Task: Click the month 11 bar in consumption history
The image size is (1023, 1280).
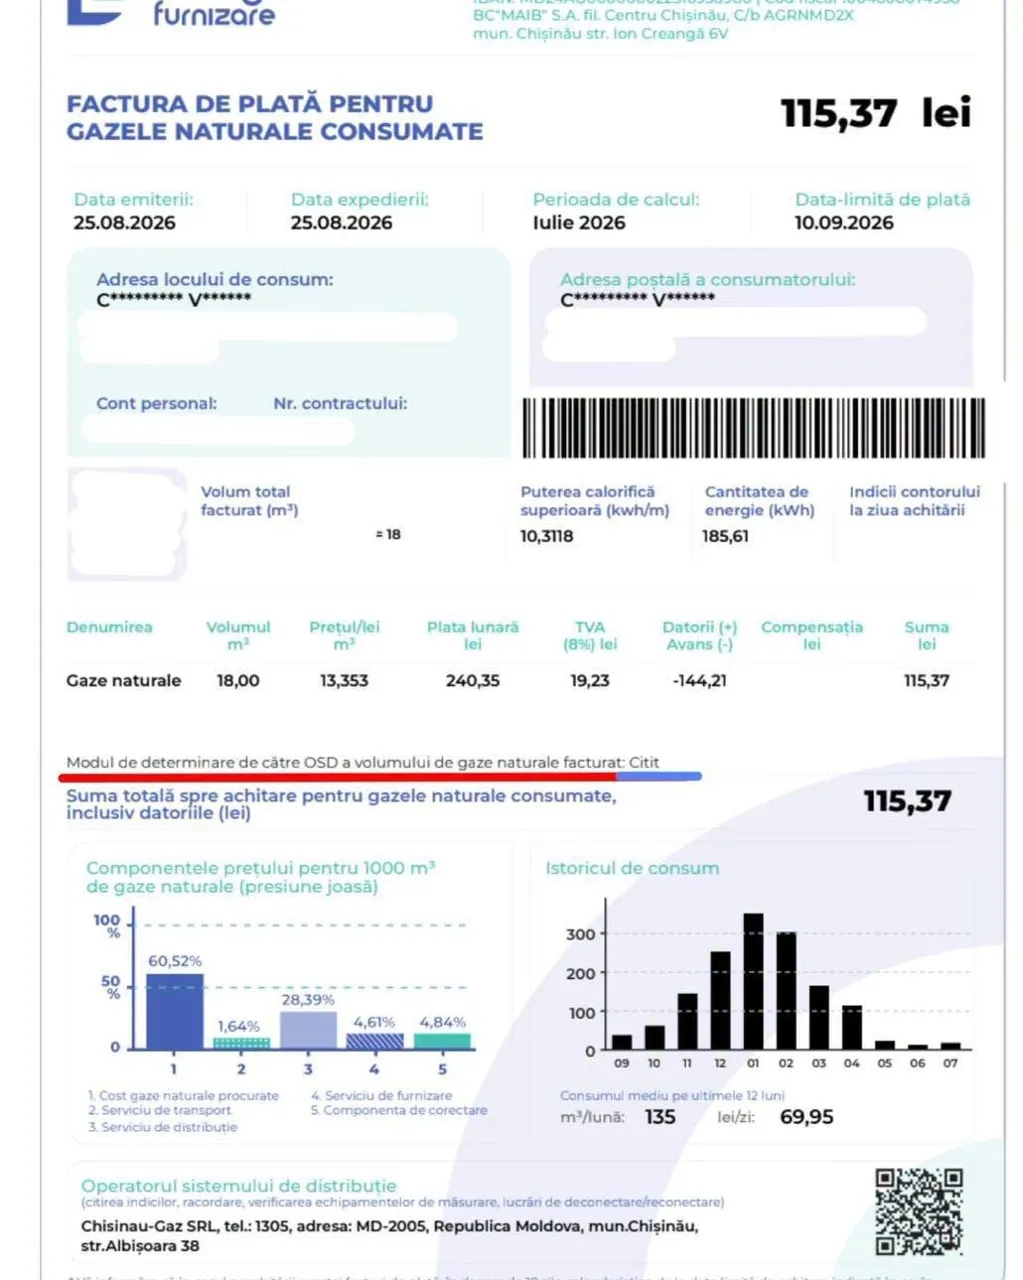Action: [687, 1021]
